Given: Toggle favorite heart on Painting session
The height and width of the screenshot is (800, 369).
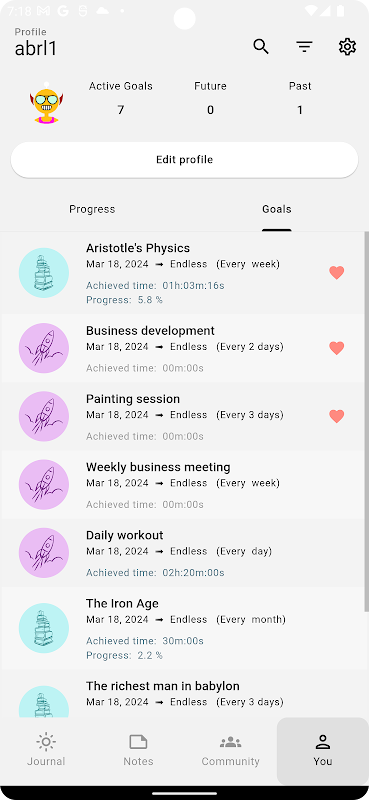Looking at the screenshot, I should point(336,416).
